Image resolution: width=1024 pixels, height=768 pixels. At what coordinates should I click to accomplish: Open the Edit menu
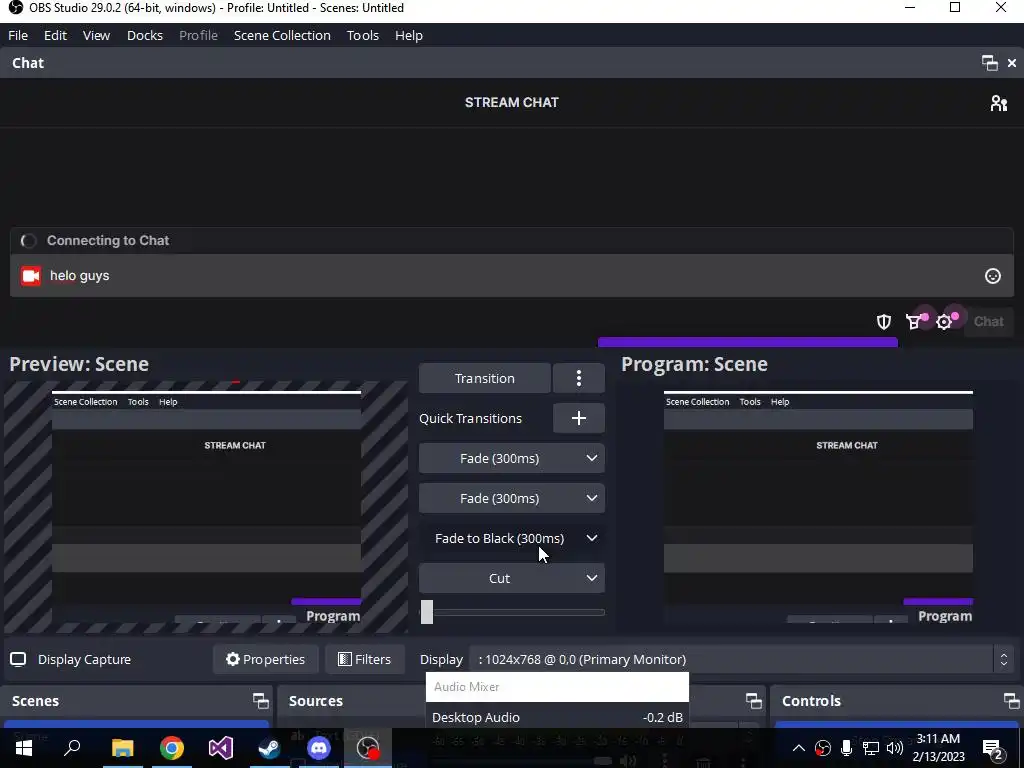pyautogui.click(x=56, y=35)
